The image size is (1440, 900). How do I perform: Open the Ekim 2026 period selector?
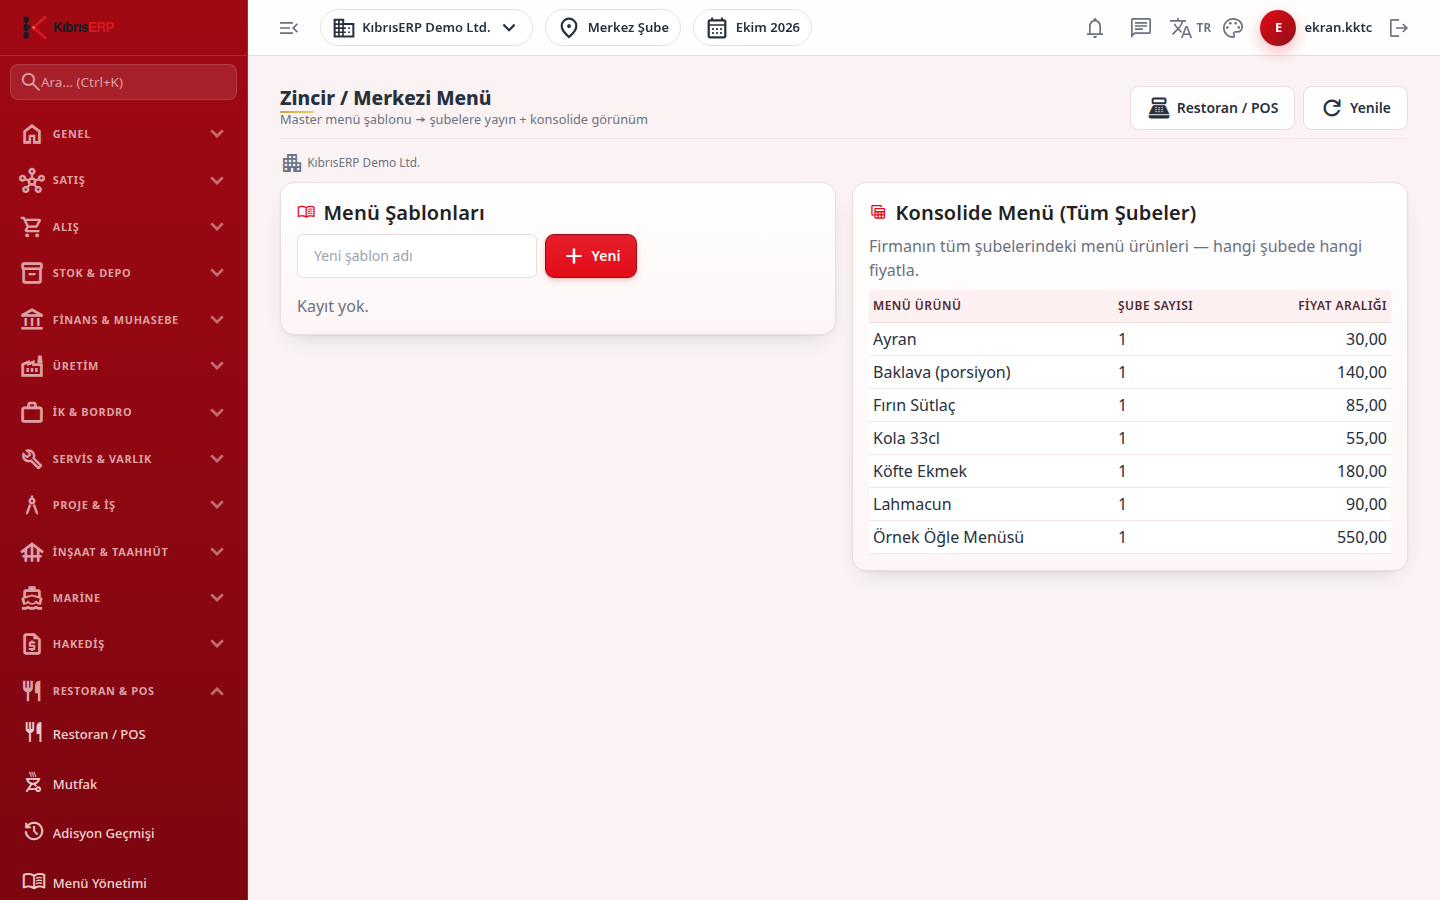(x=752, y=28)
